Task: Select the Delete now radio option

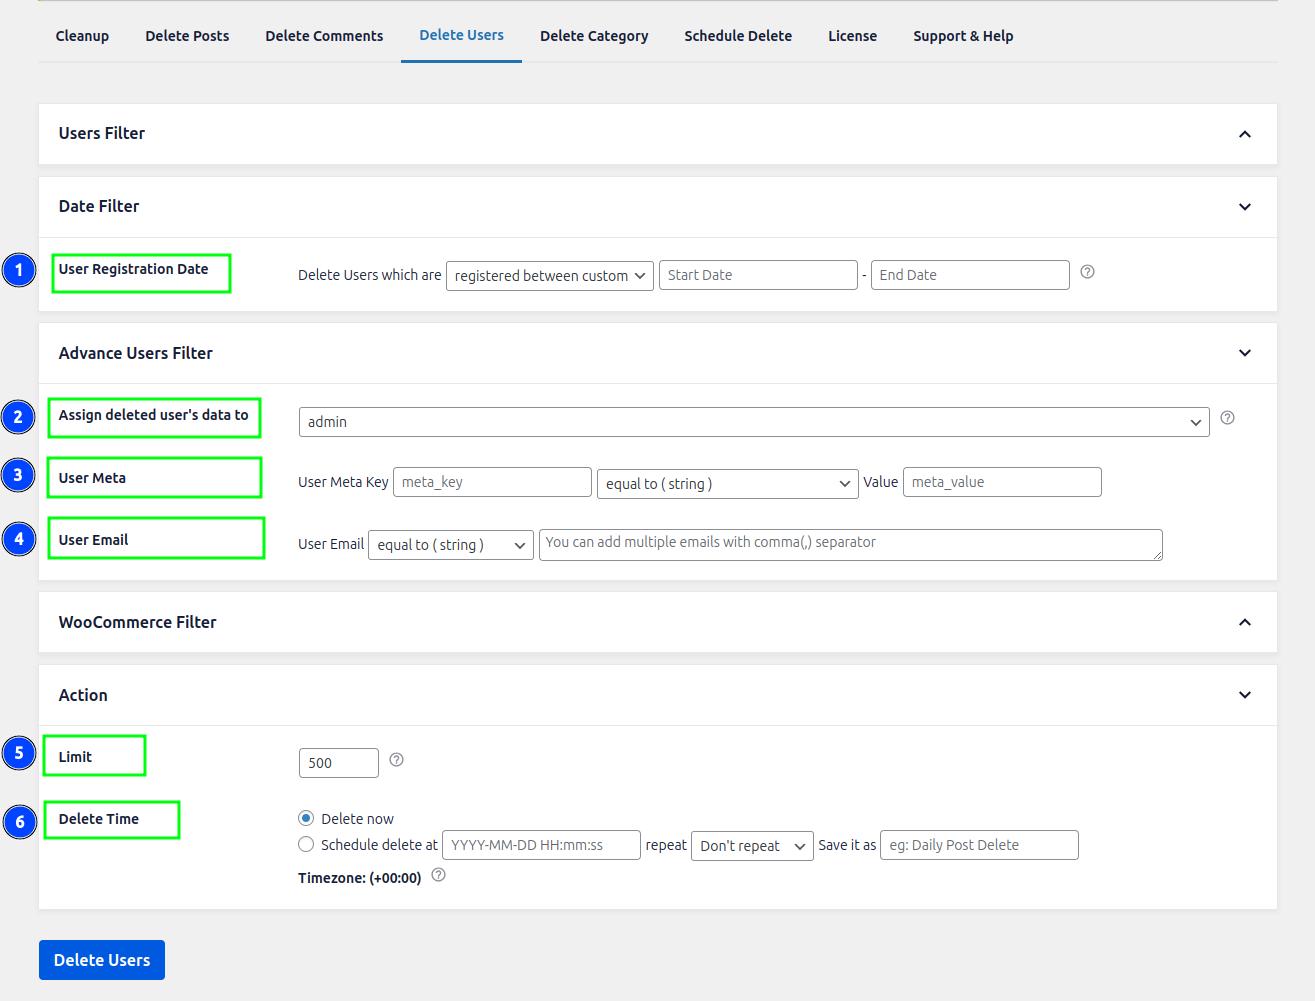Action: pos(306,818)
